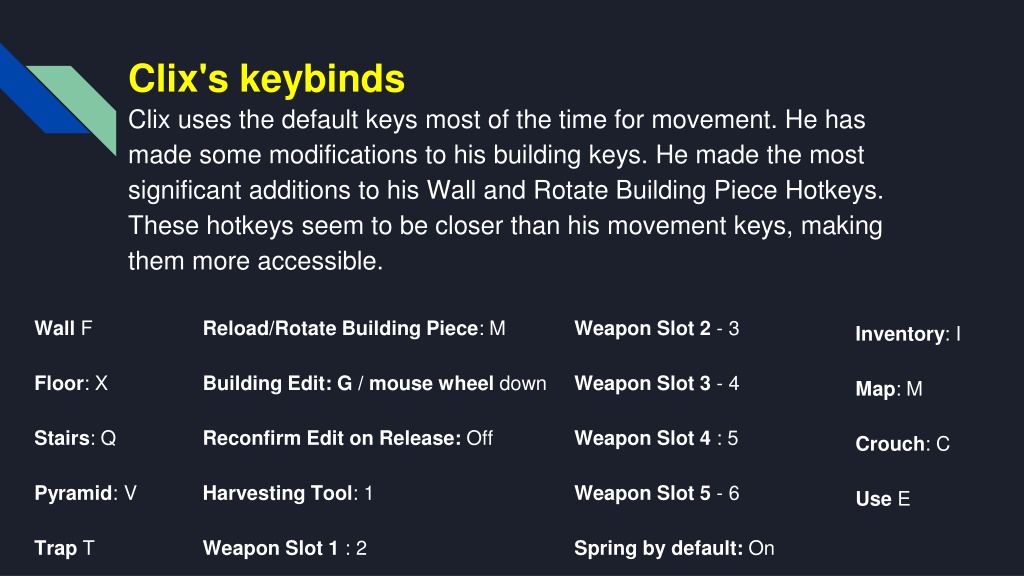Click the Weapon Slot 4 : 5 entry
Screen dimensions: 1024x576
click(656, 438)
